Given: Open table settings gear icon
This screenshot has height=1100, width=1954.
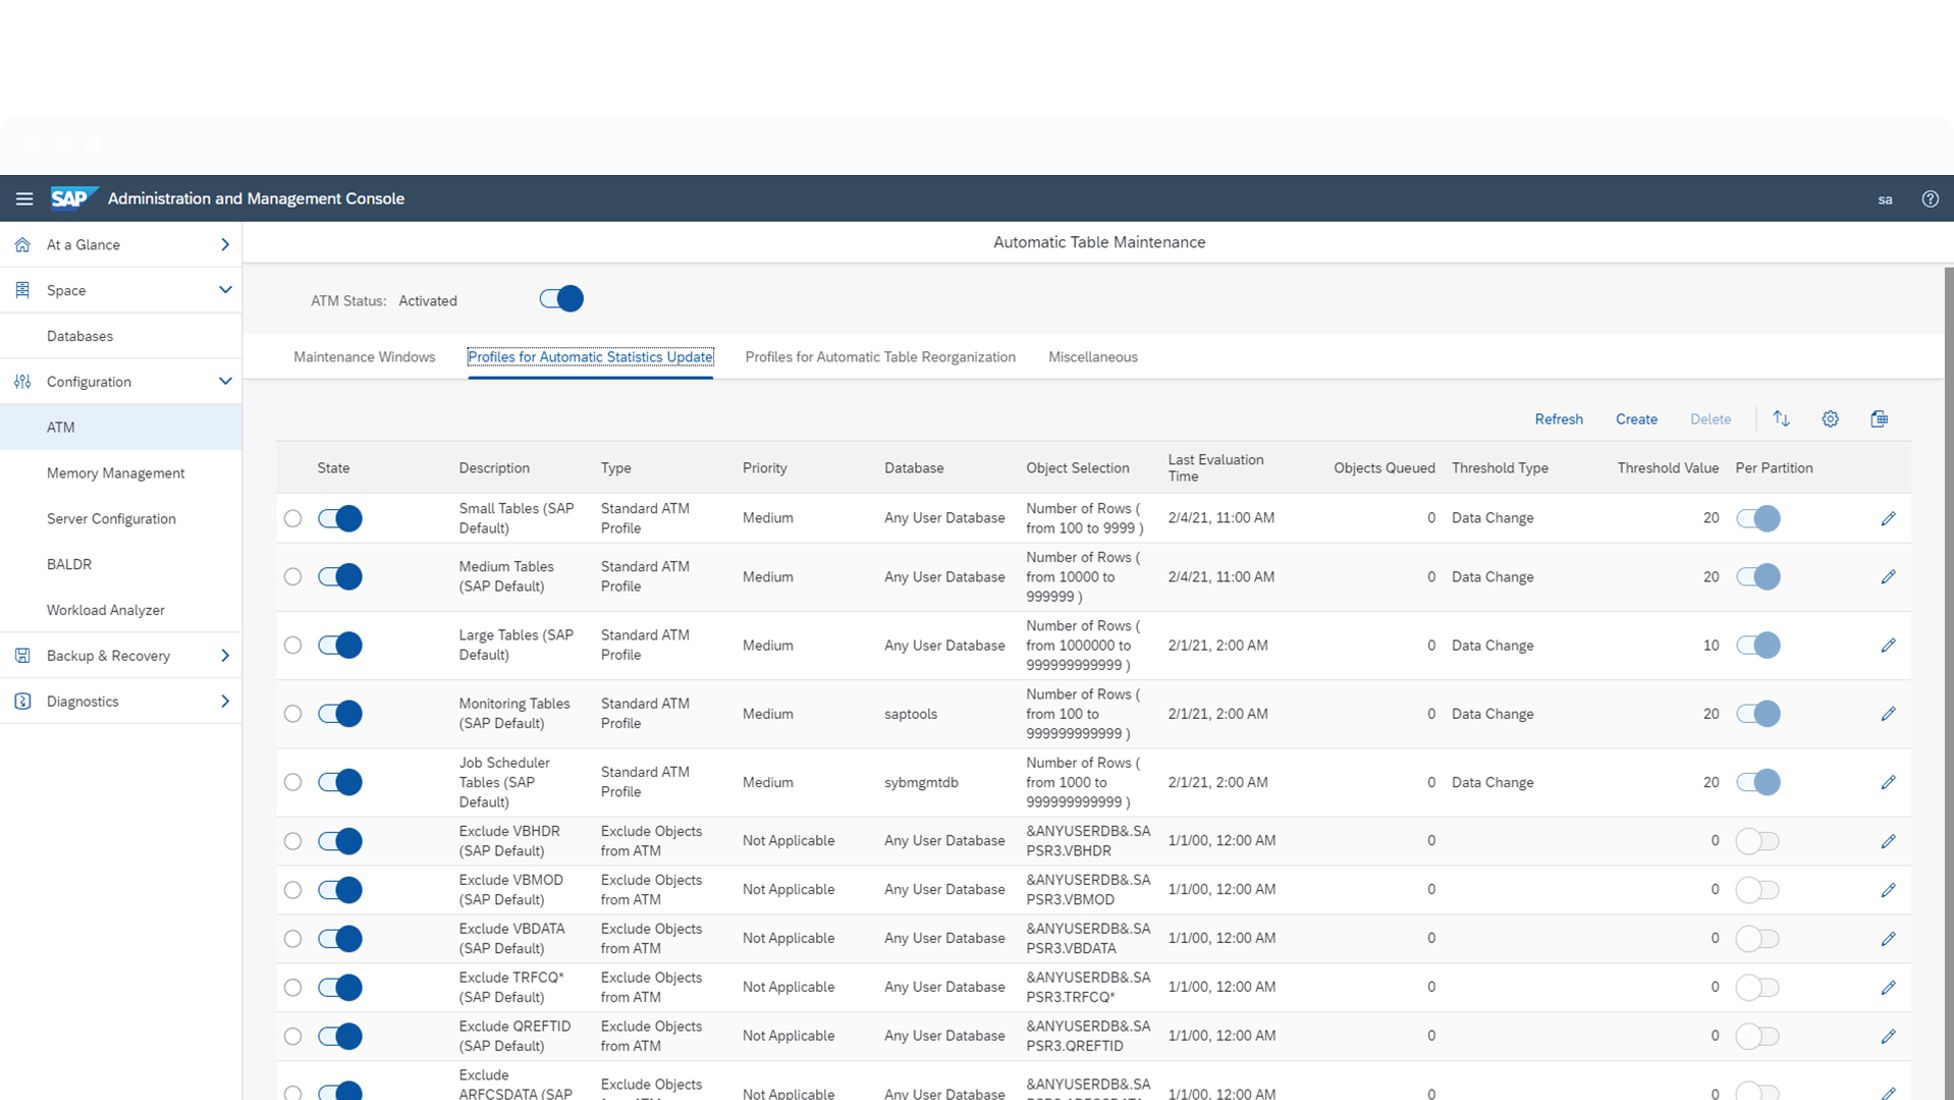Looking at the screenshot, I should (1830, 419).
